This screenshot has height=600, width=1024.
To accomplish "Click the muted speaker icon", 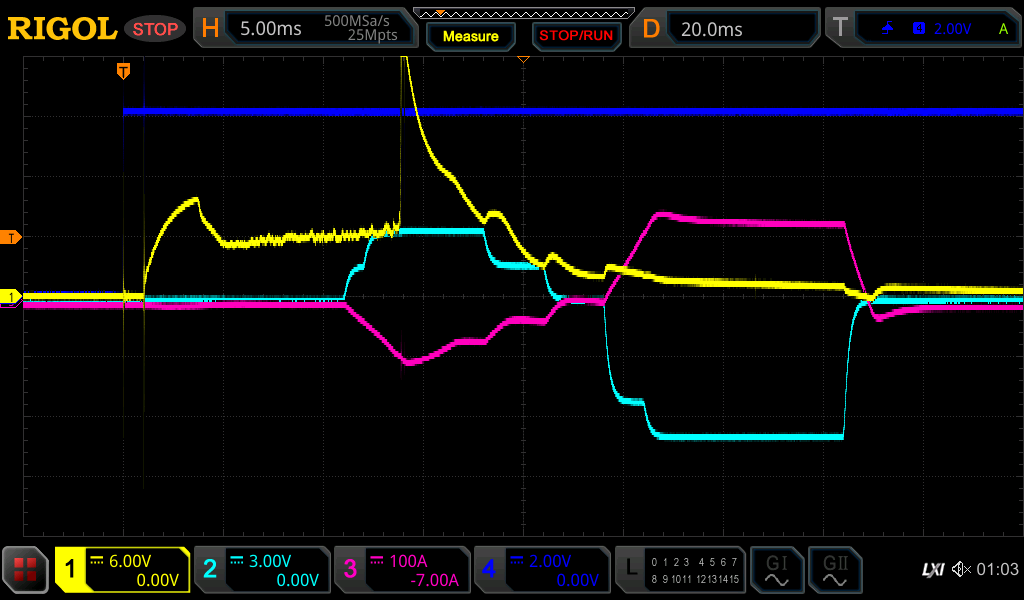I will coord(961,570).
